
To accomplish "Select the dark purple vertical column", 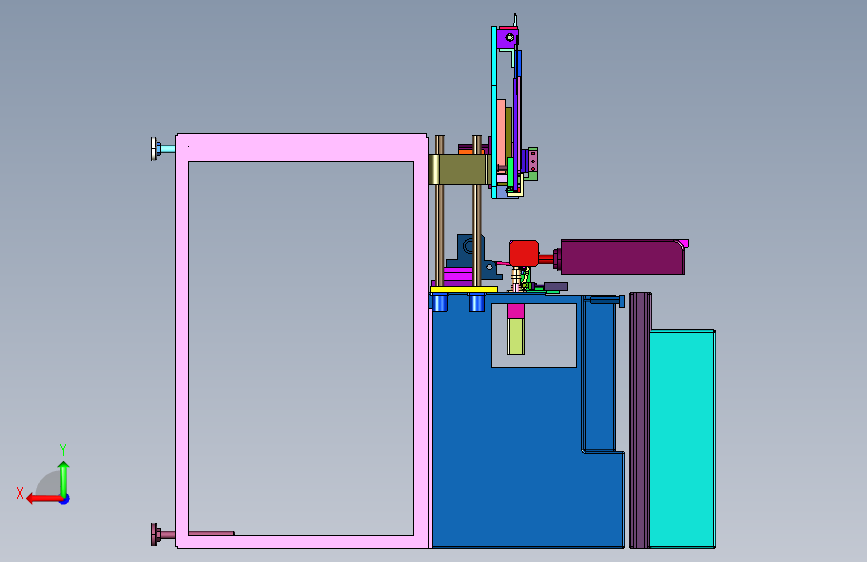I will pyautogui.click(x=640, y=420).
